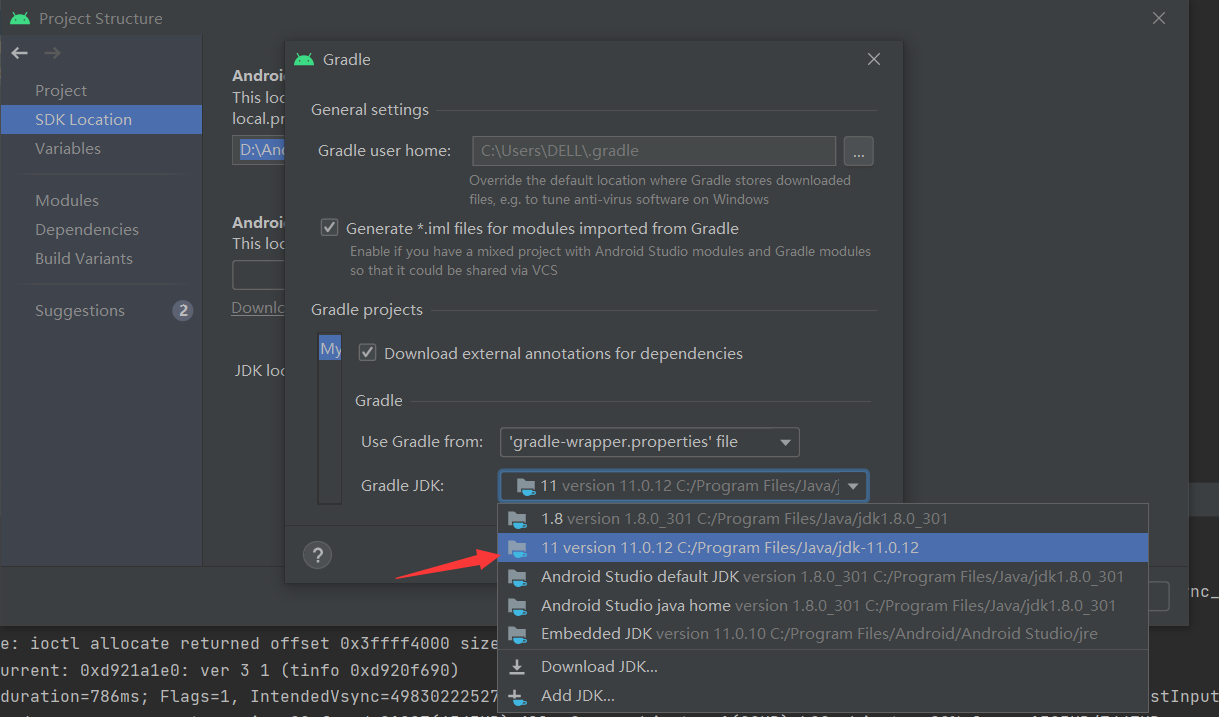Image resolution: width=1219 pixels, height=717 pixels.
Task: Click the Download link under NDK location
Action: click(259, 307)
